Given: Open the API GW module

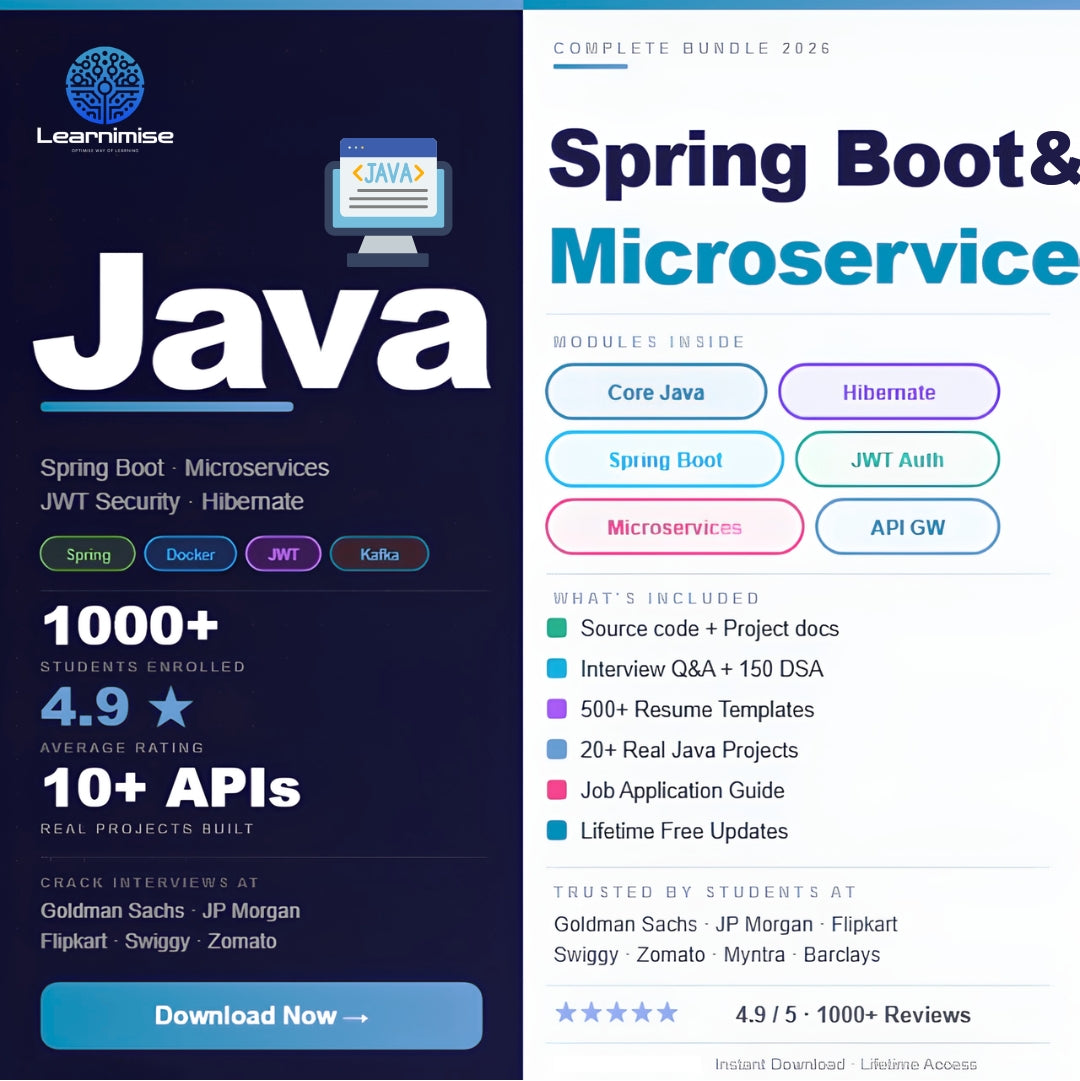Looking at the screenshot, I should click(908, 527).
